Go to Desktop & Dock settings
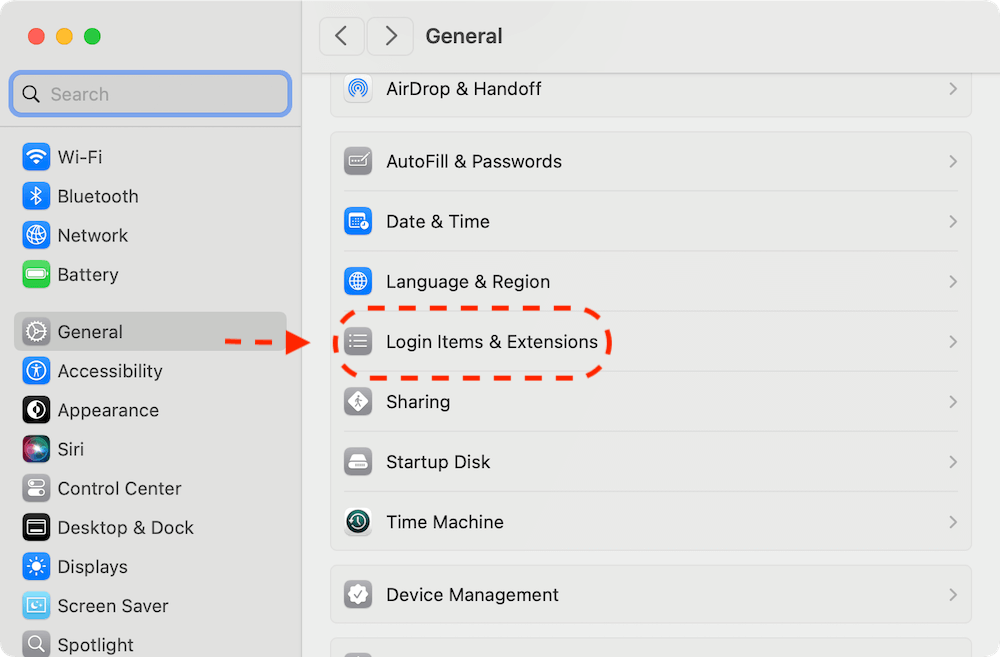This screenshot has height=657, width=1000. click(x=125, y=527)
